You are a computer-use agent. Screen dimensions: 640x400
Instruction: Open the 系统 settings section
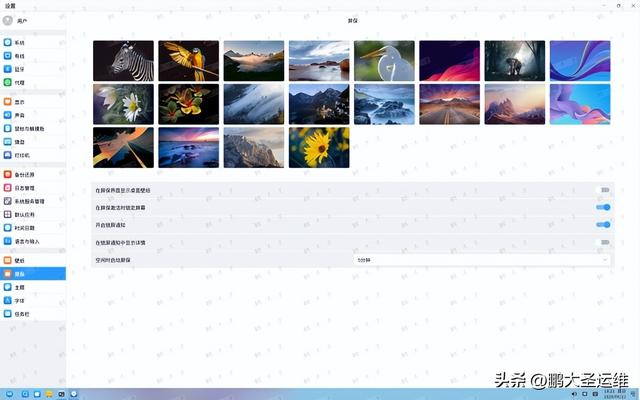pyautogui.click(x=33, y=42)
